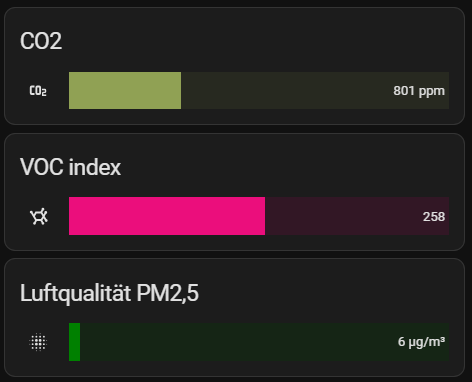Image resolution: width=472 pixels, height=382 pixels.
Task: Click the green filled PM2,5 bar
Action: tap(74, 342)
